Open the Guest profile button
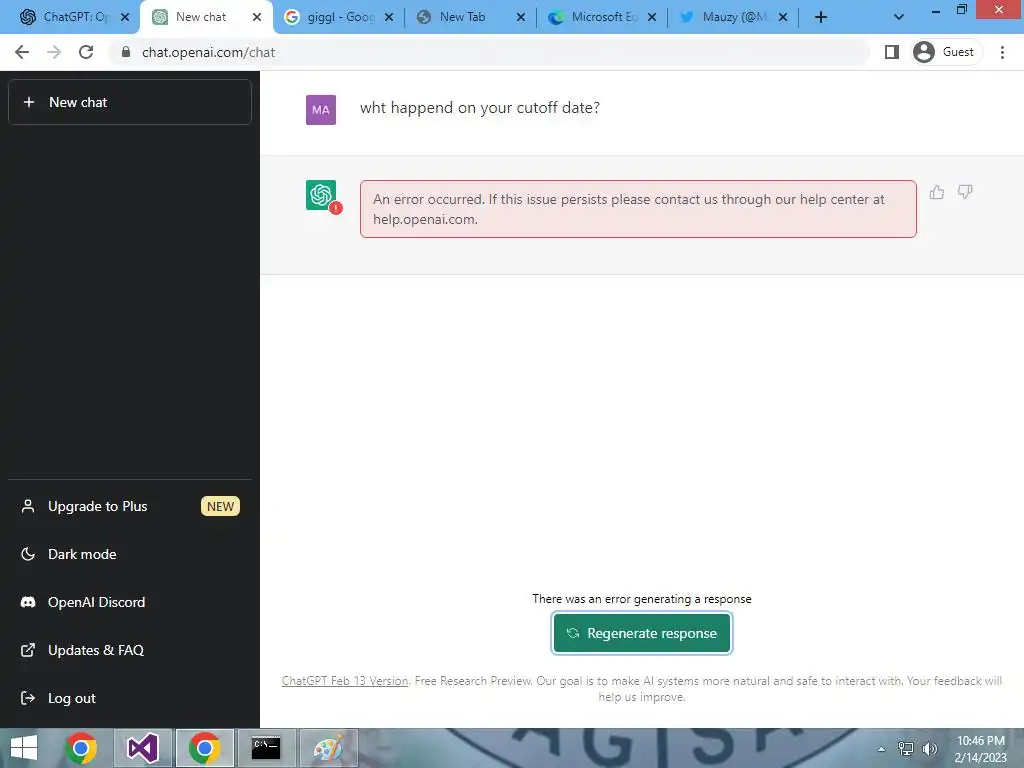 [946, 52]
